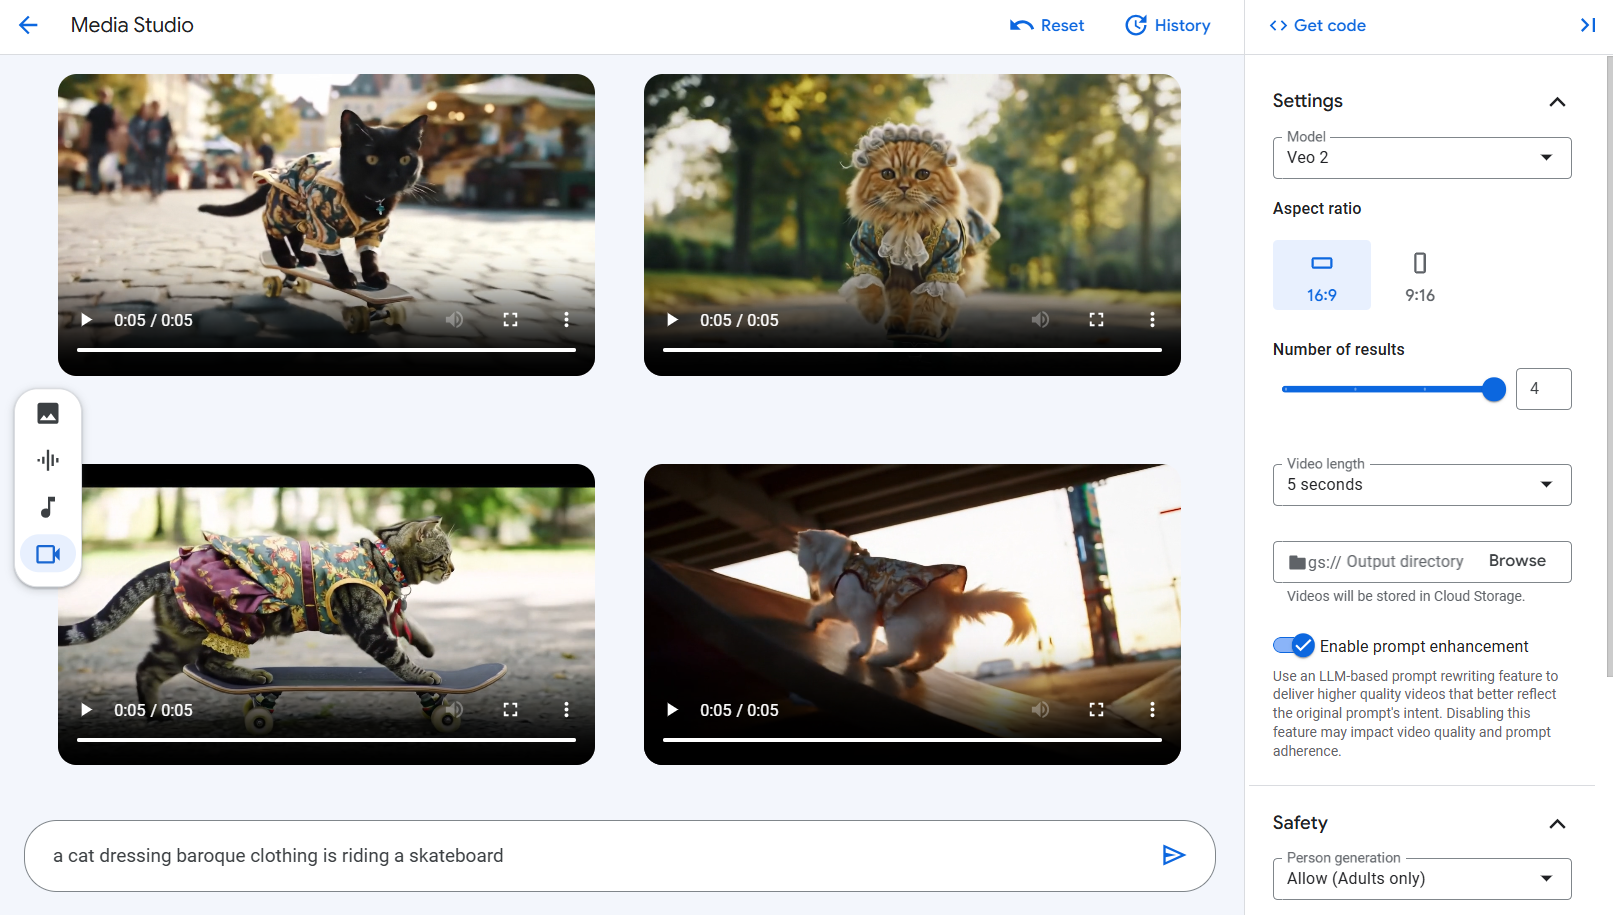The image size is (1613, 915).
Task: Open History
Action: pyautogui.click(x=1167, y=26)
